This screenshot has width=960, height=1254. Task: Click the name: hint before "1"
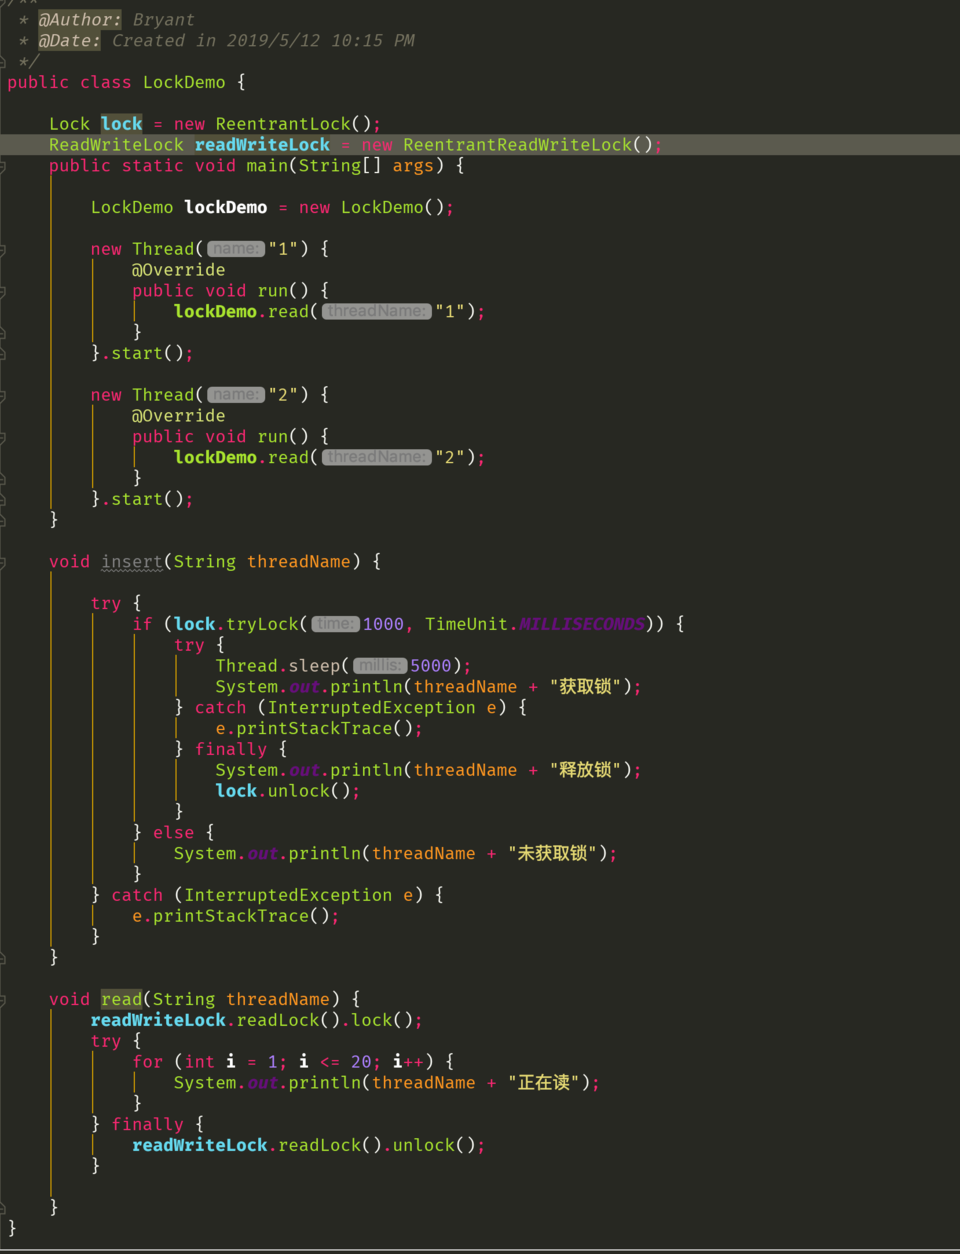click(x=236, y=249)
